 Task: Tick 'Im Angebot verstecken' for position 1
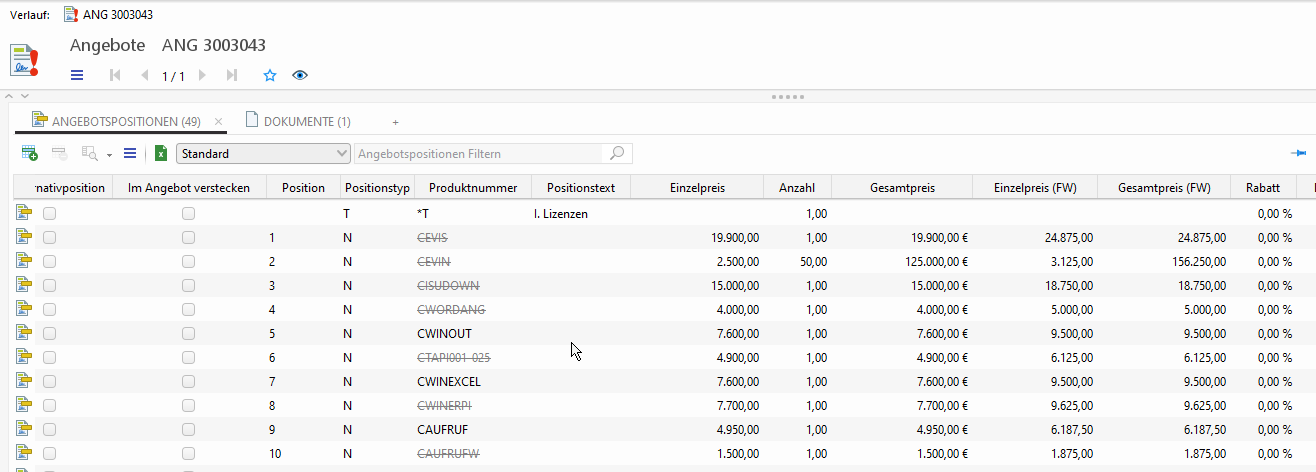pos(188,238)
